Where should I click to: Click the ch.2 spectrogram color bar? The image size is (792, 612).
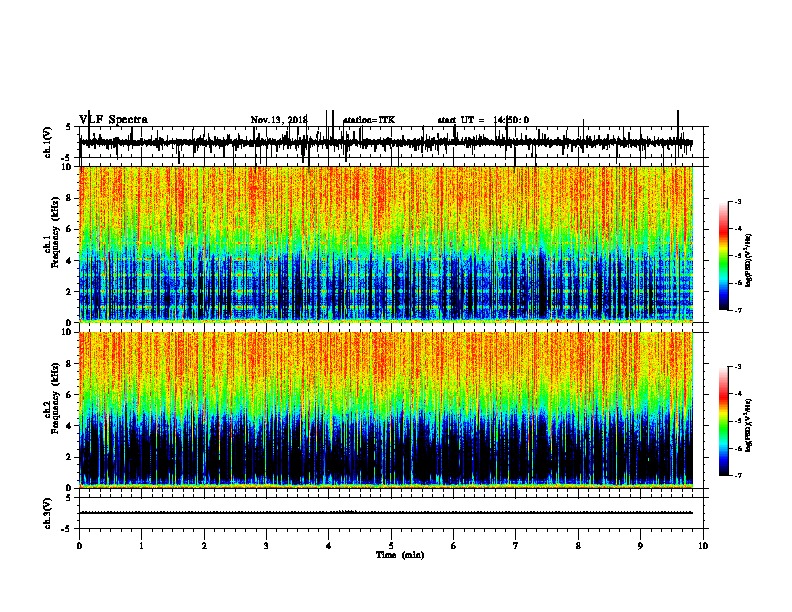coord(724,421)
